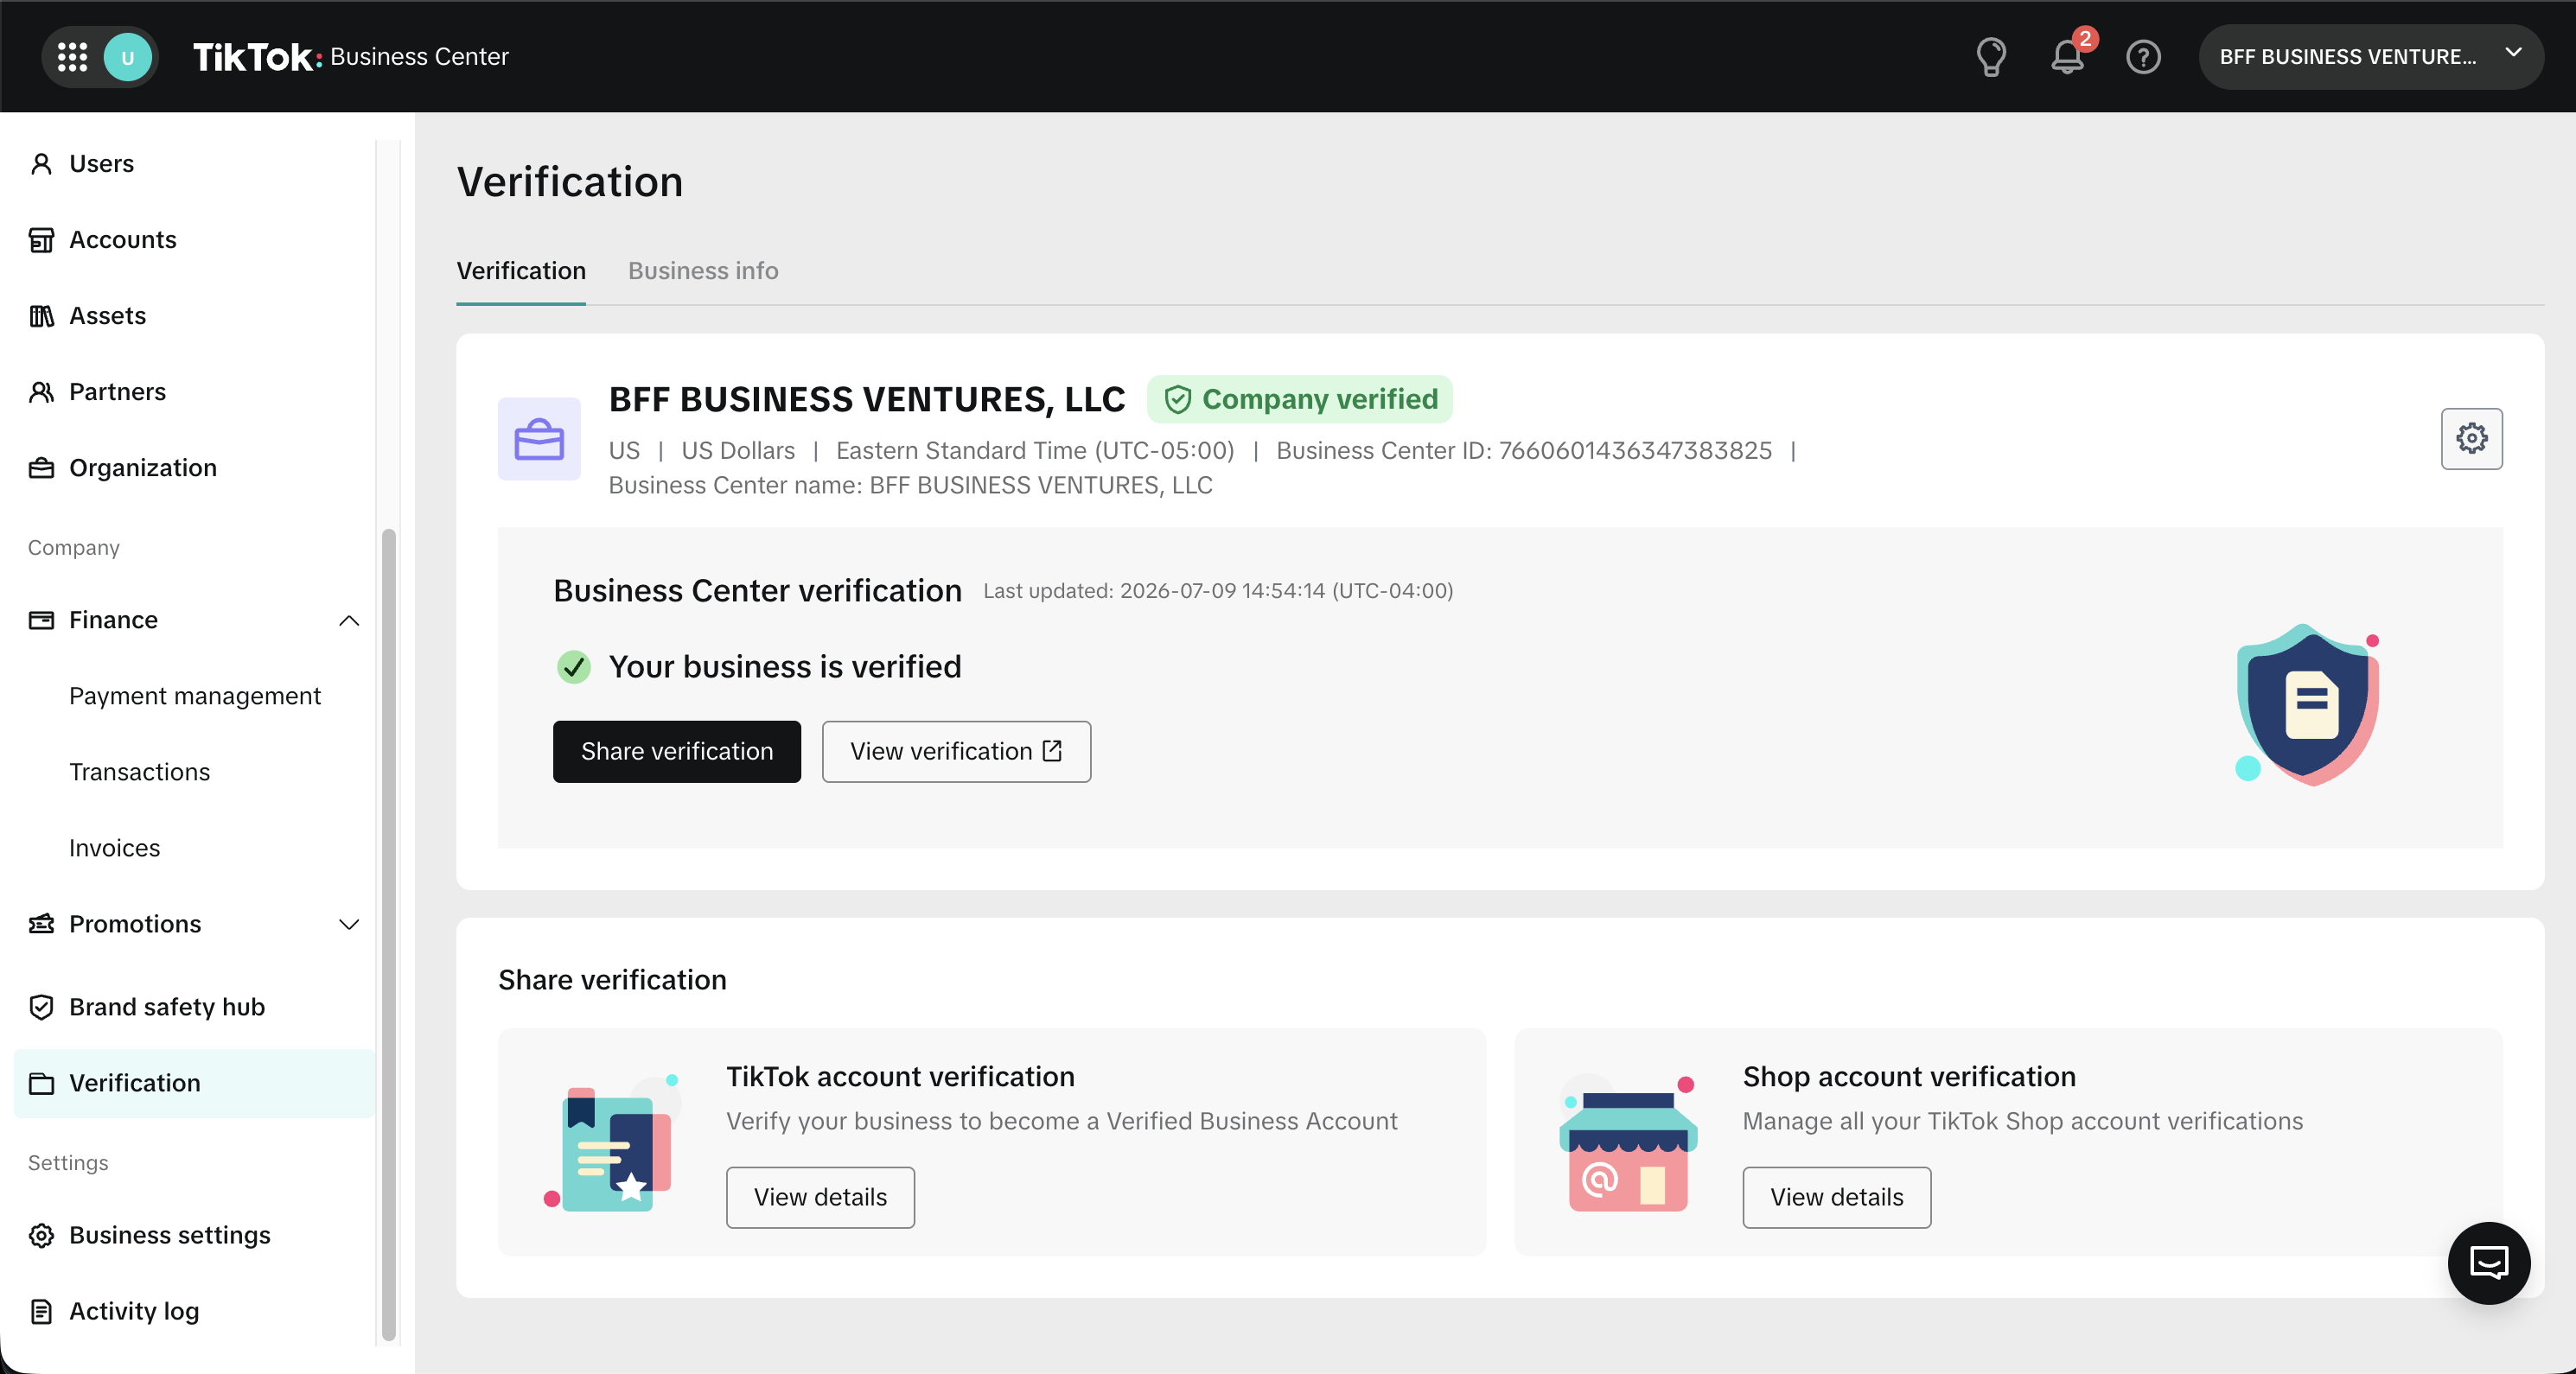Screen dimensions: 2576x1374
Task: Open the lightbulb tips icon
Action: tap(1991, 57)
